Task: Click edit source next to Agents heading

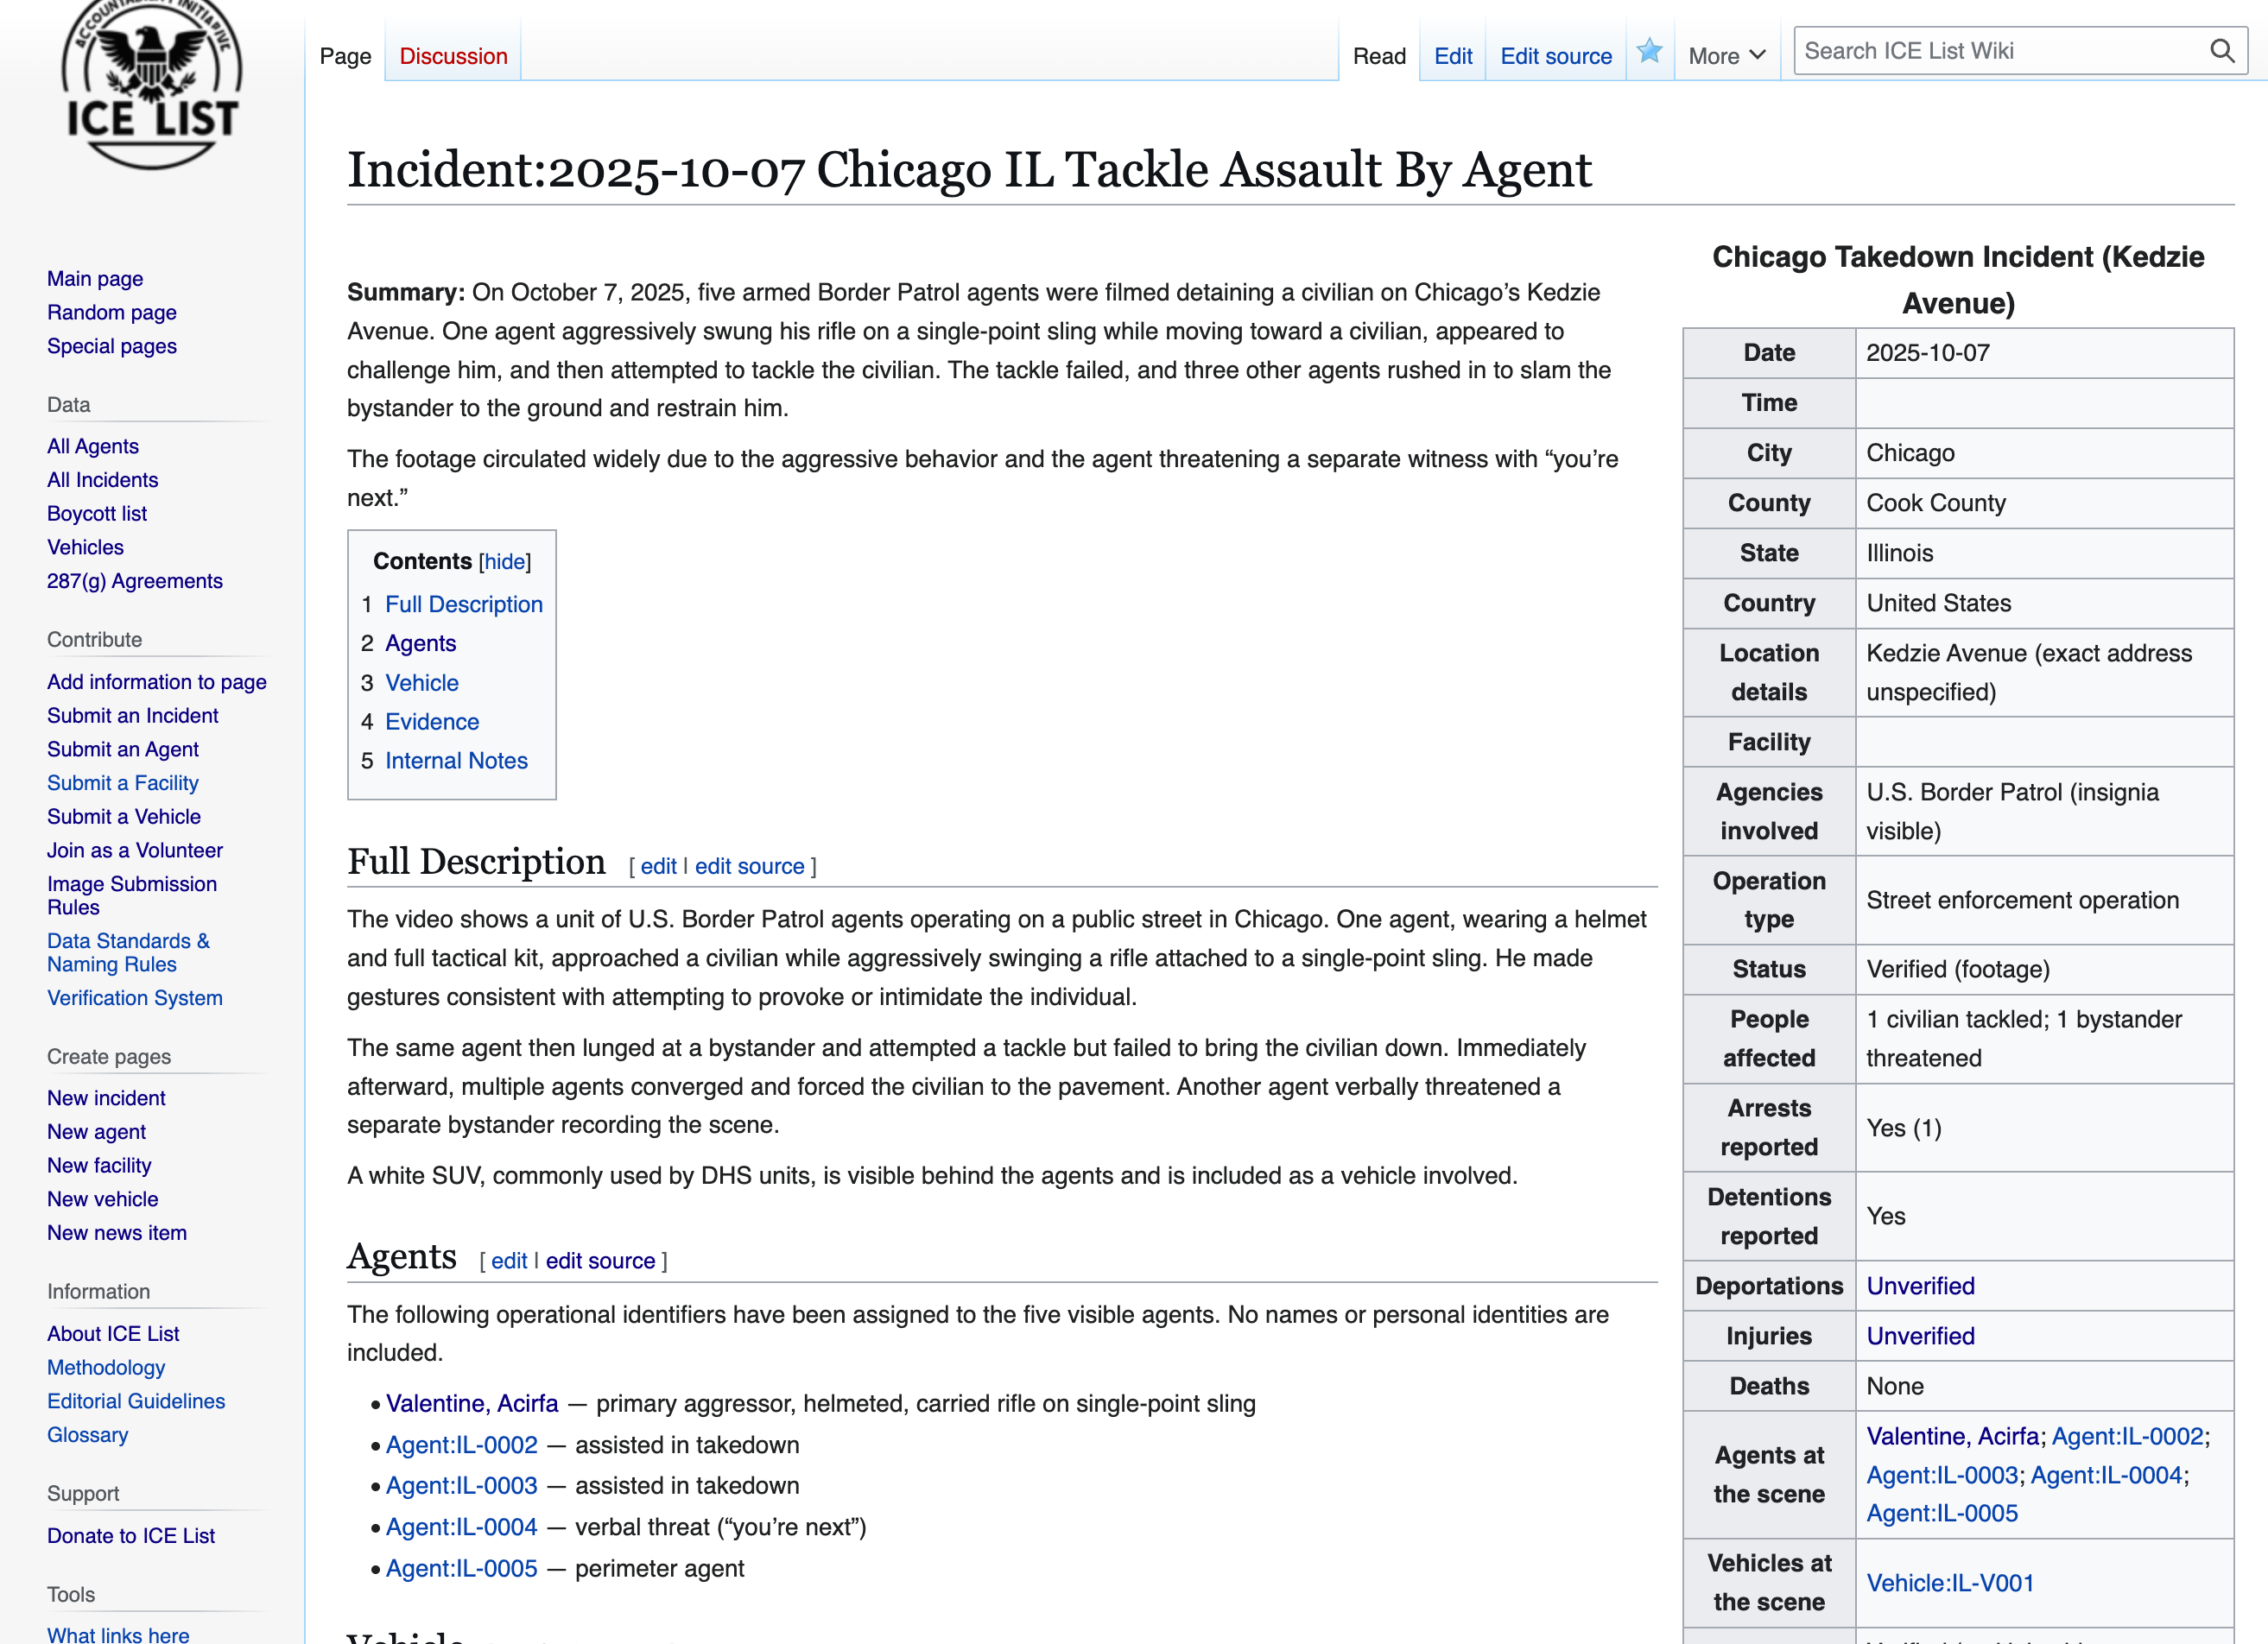Action: point(600,1261)
